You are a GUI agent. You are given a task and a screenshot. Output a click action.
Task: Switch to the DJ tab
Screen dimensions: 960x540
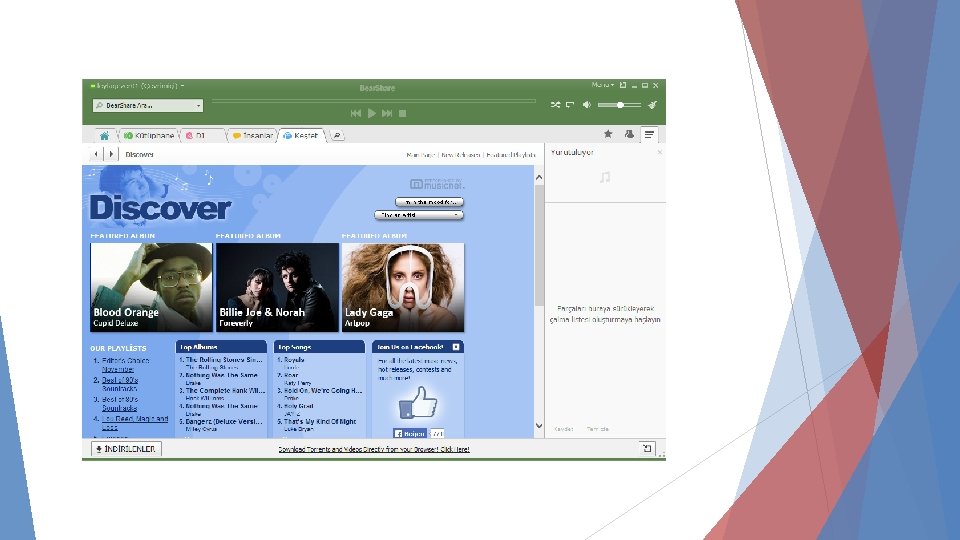(201, 135)
